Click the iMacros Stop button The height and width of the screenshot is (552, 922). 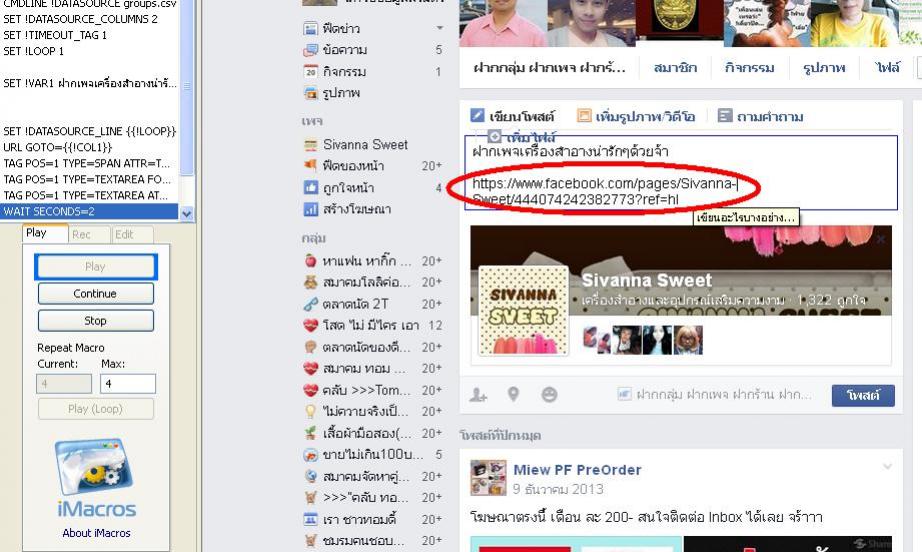(x=95, y=321)
